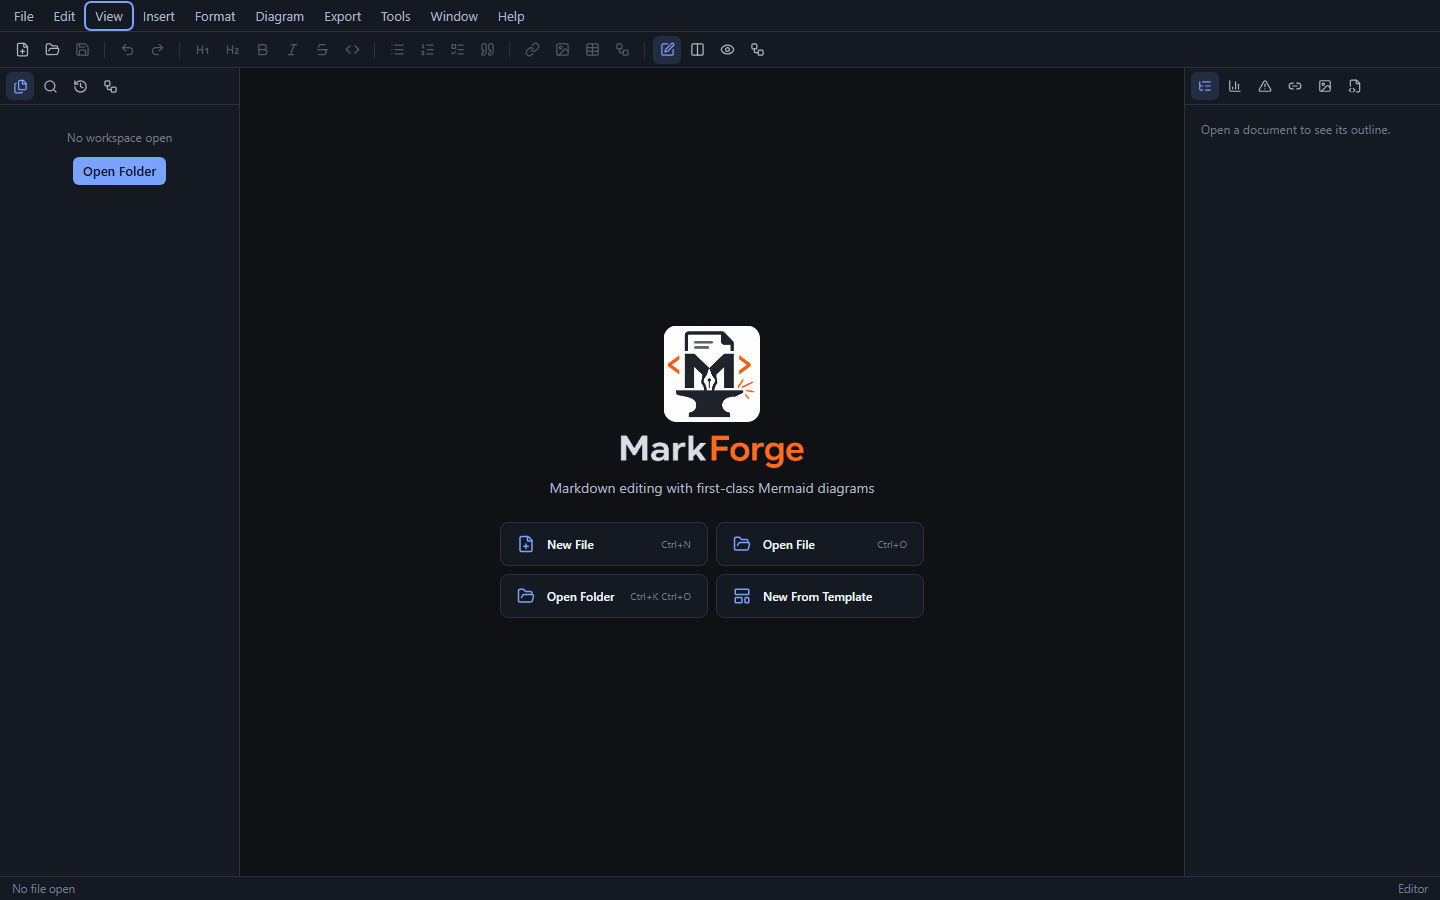Apply Heading 2 from the toolbar
The width and height of the screenshot is (1440, 900).
pyautogui.click(x=232, y=50)
